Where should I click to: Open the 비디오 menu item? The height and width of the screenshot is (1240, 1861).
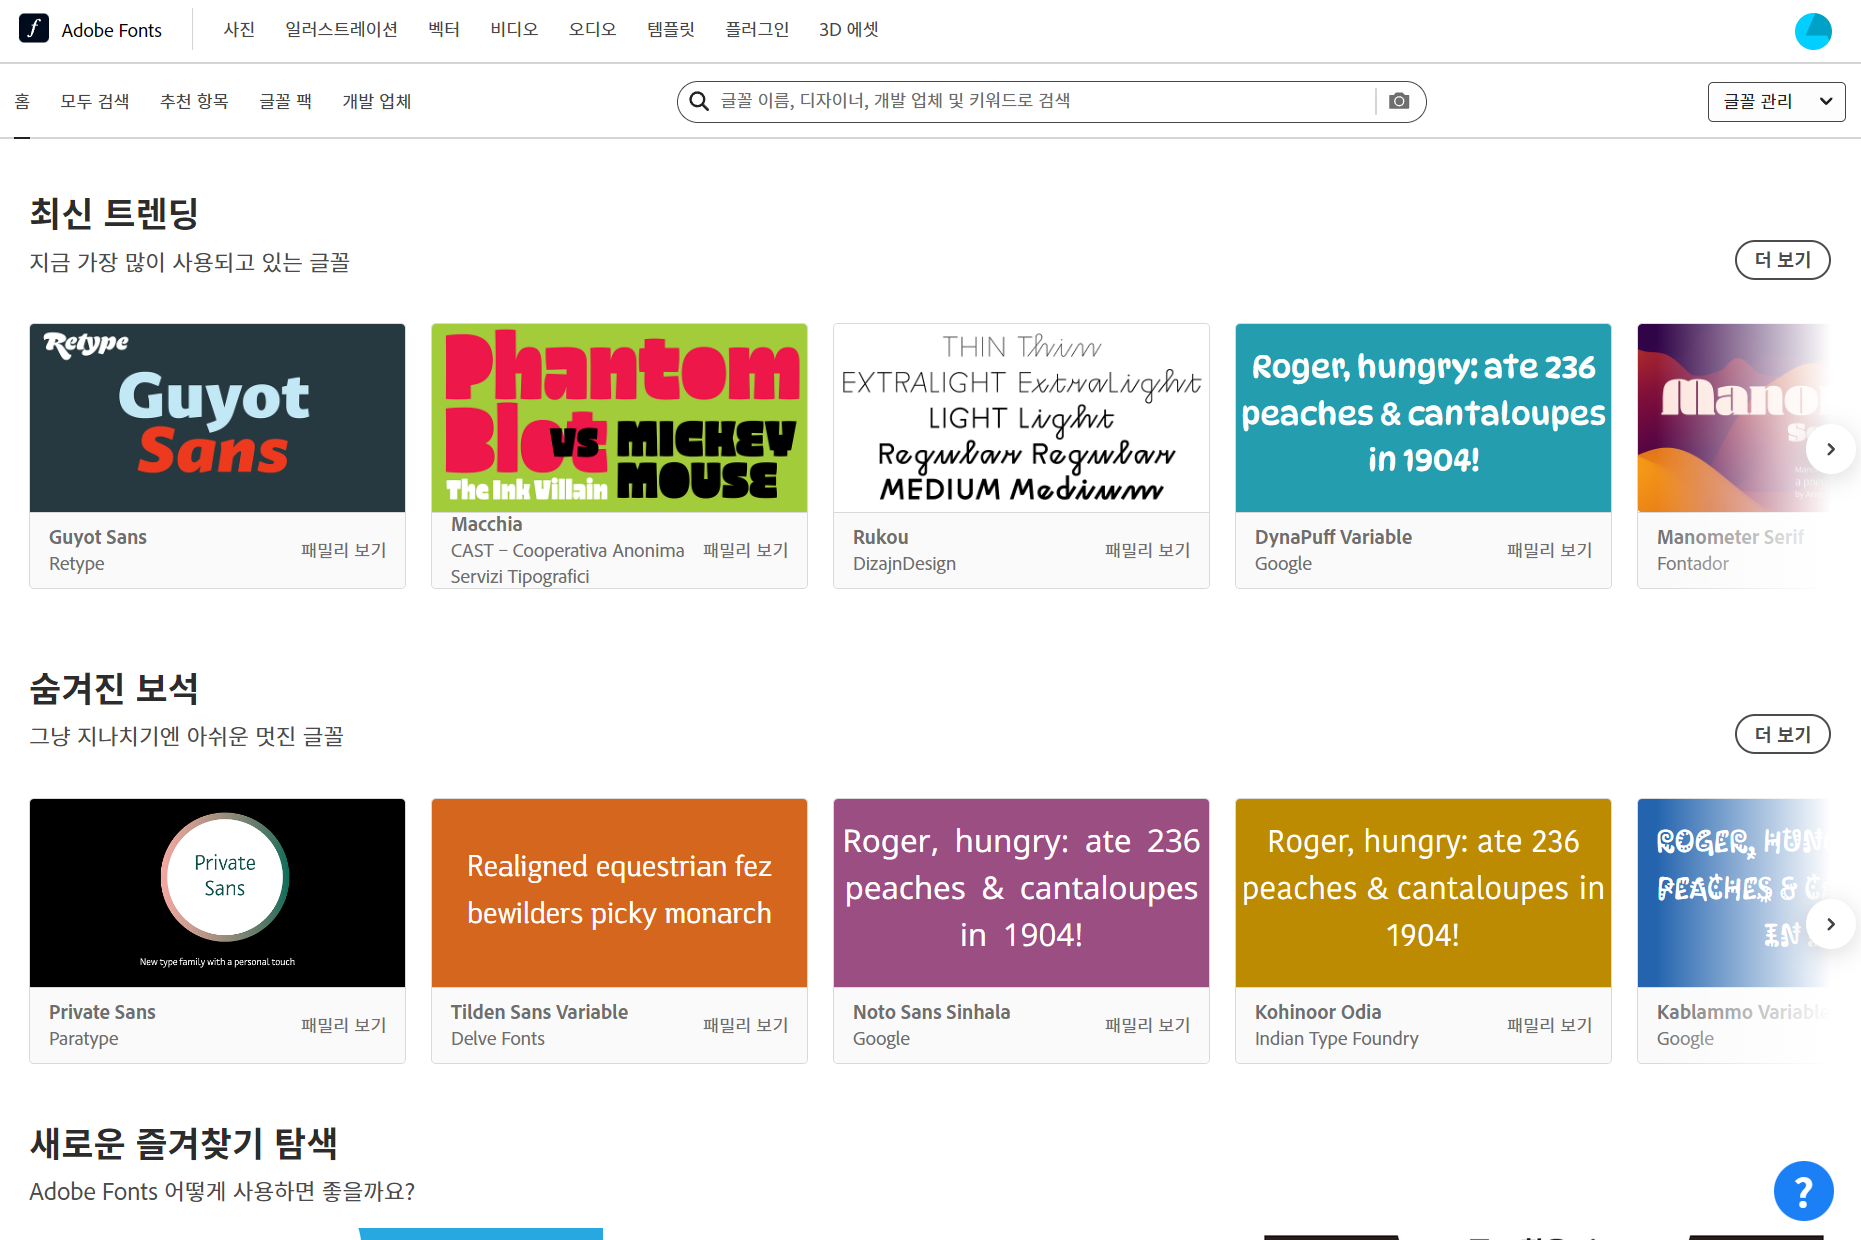coord(514,30)
